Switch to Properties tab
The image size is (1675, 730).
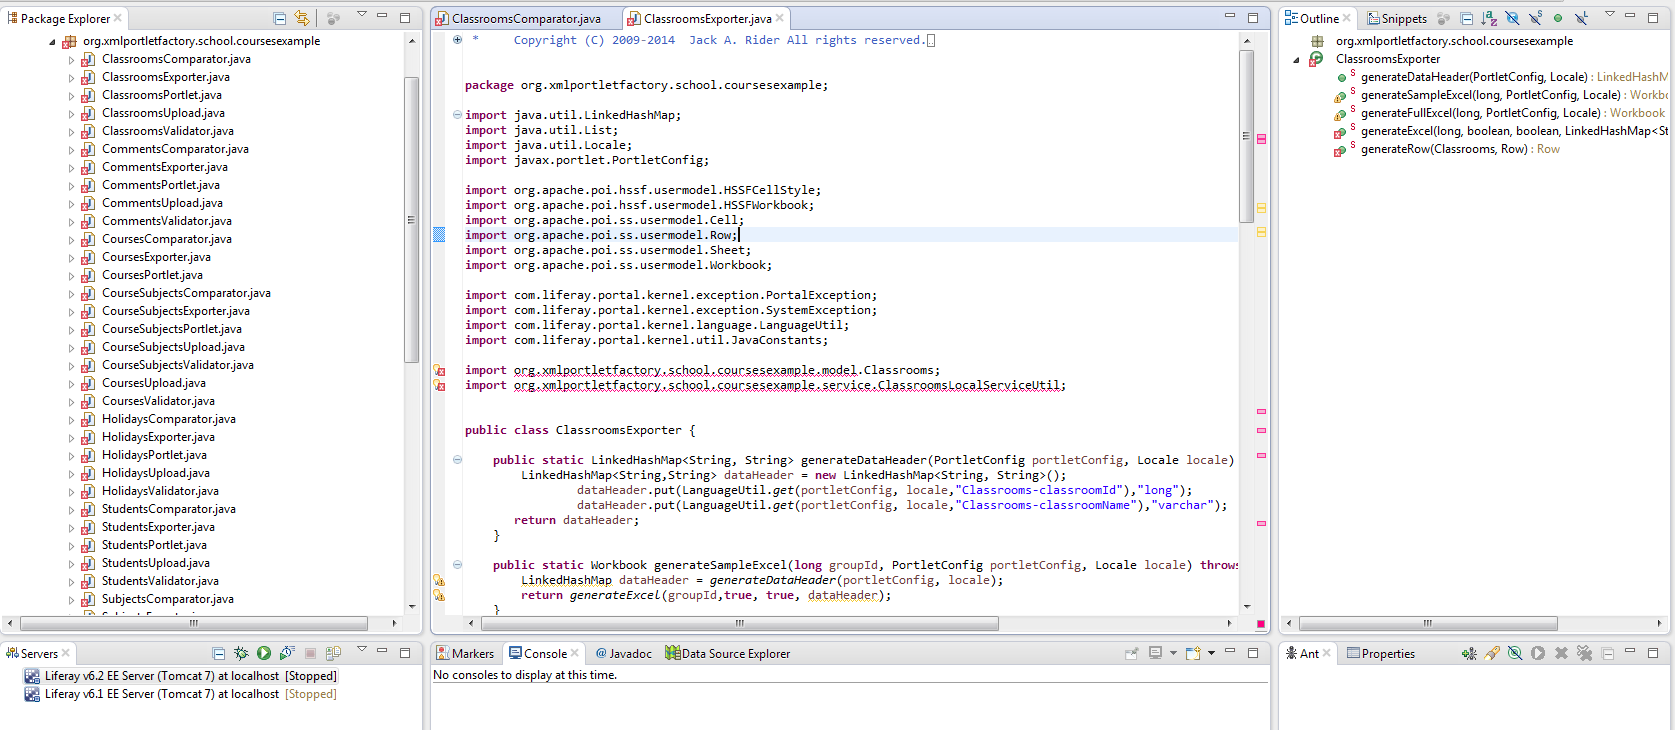[1381, 653]
